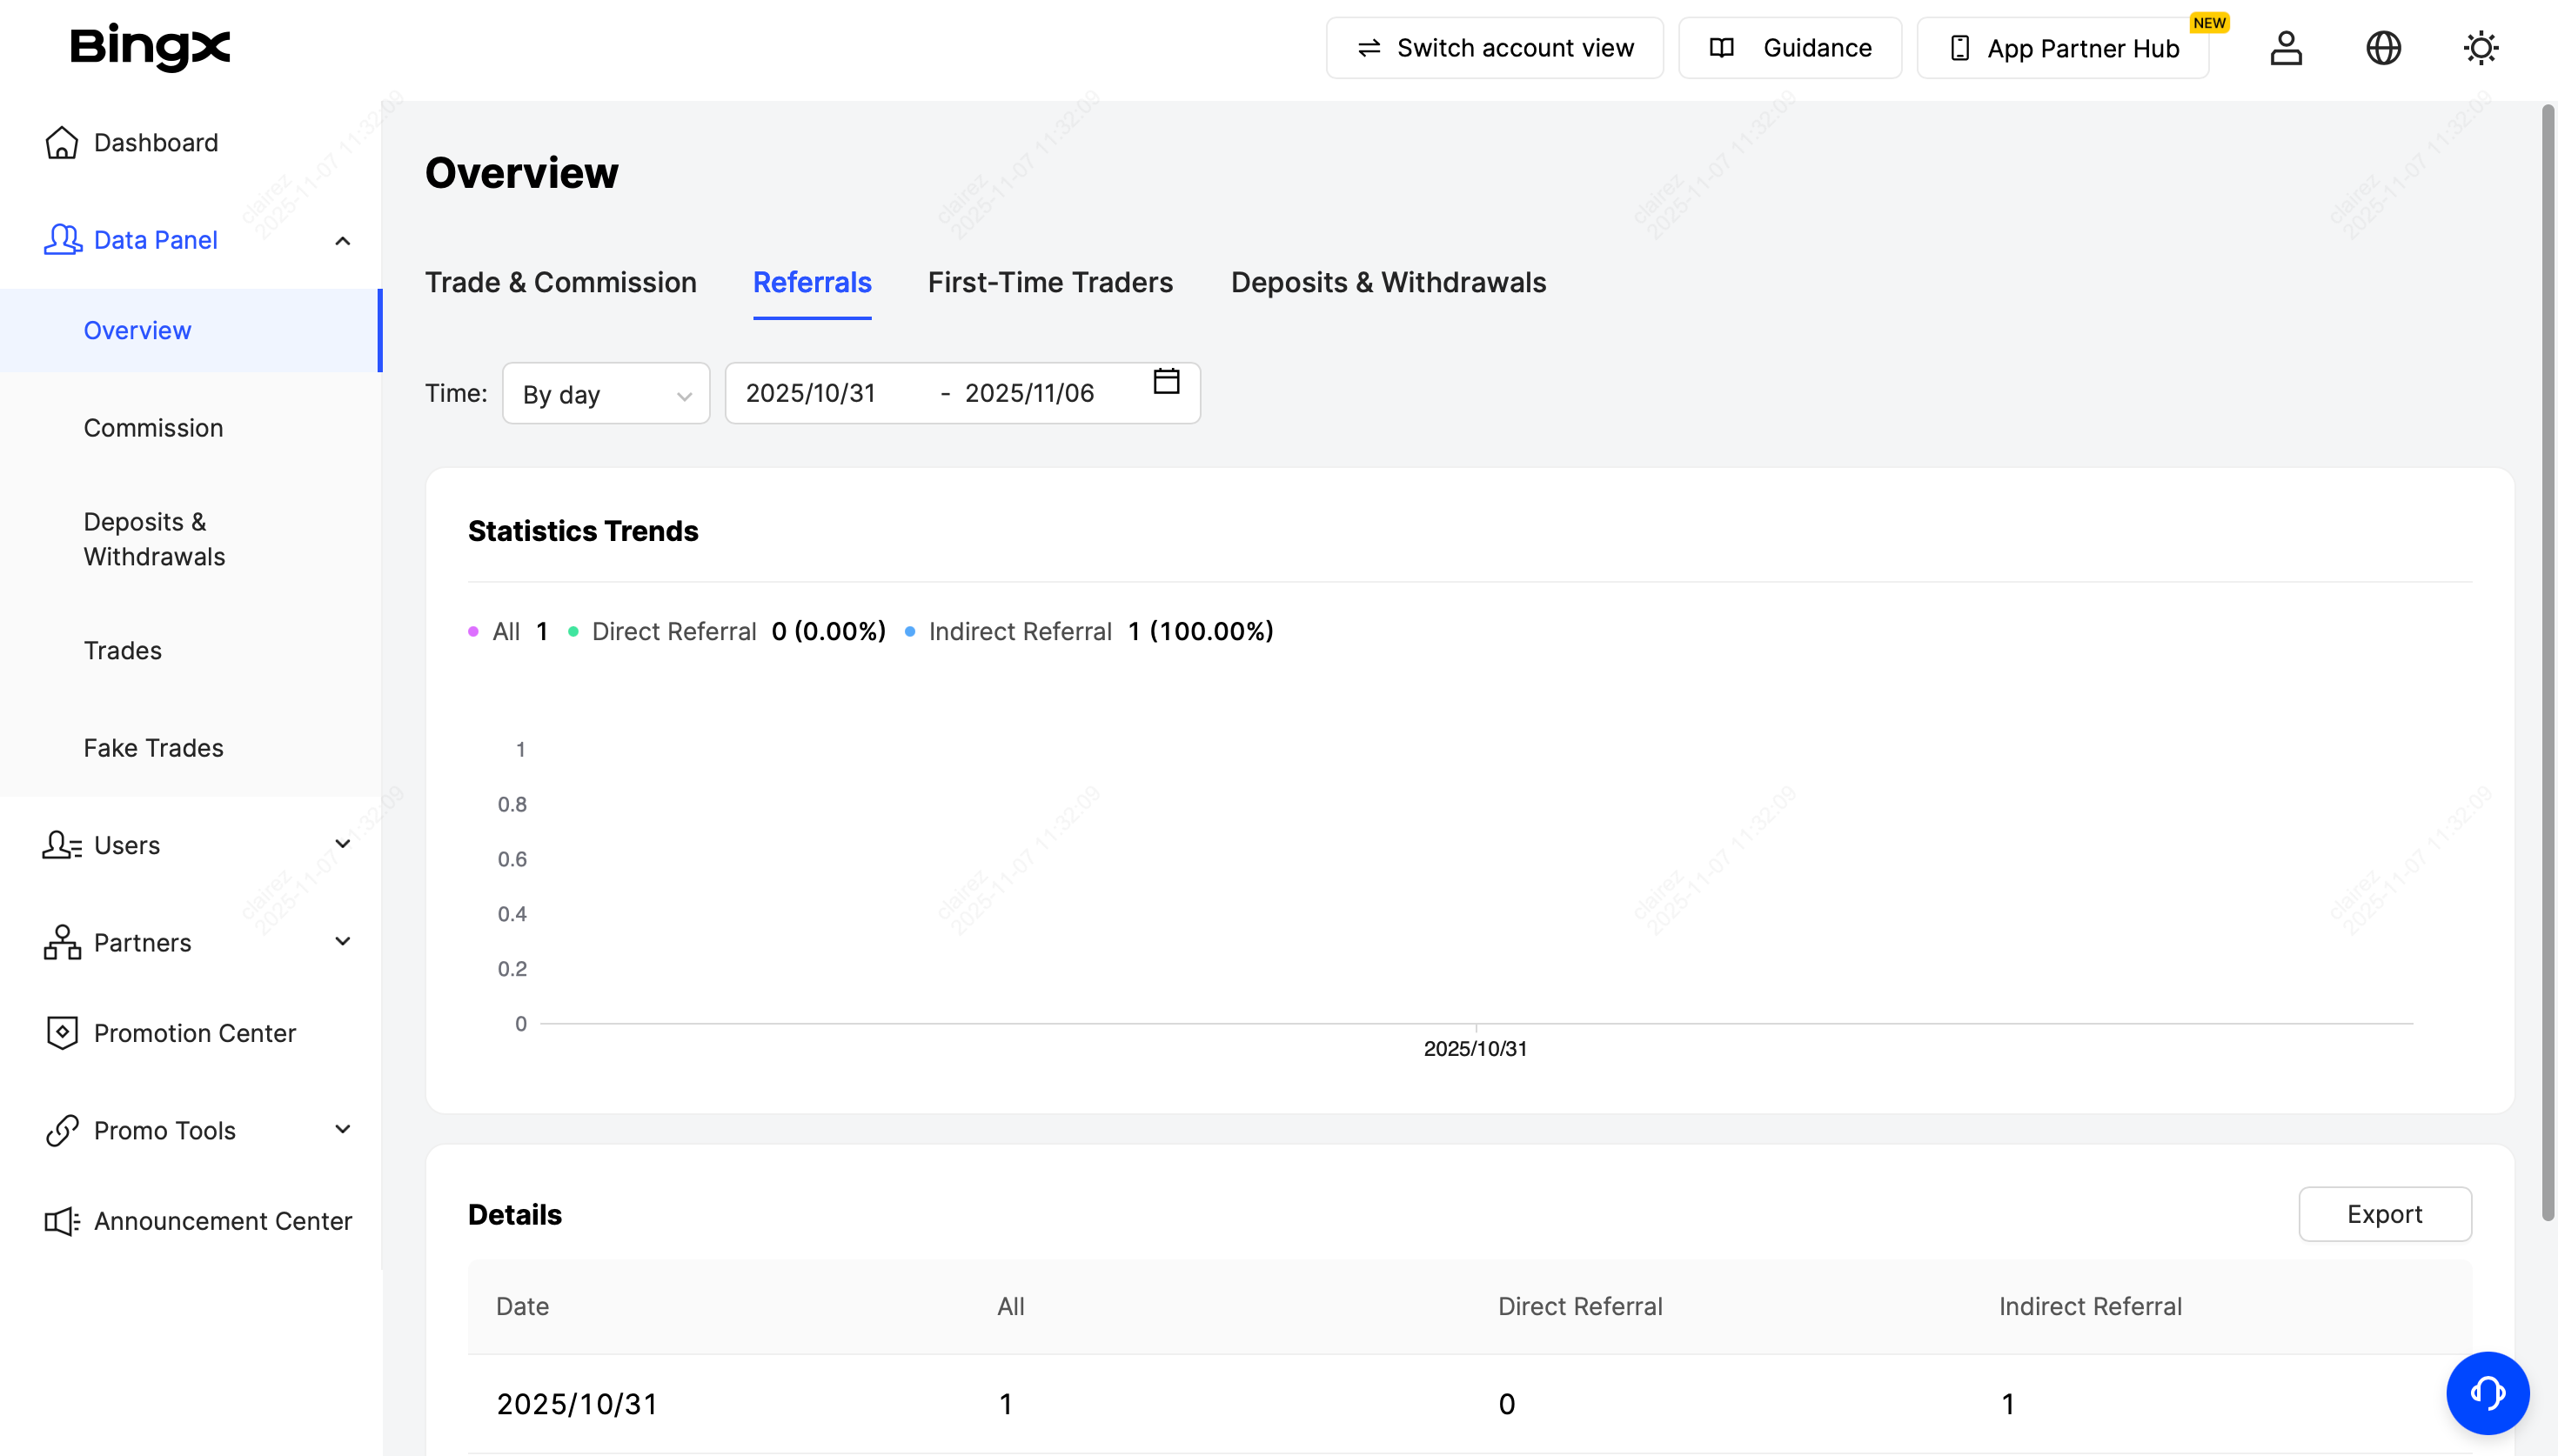Screen dimensions: 2558x1456
Task: Click the Export button
Action: [x=2384, y=1214]
